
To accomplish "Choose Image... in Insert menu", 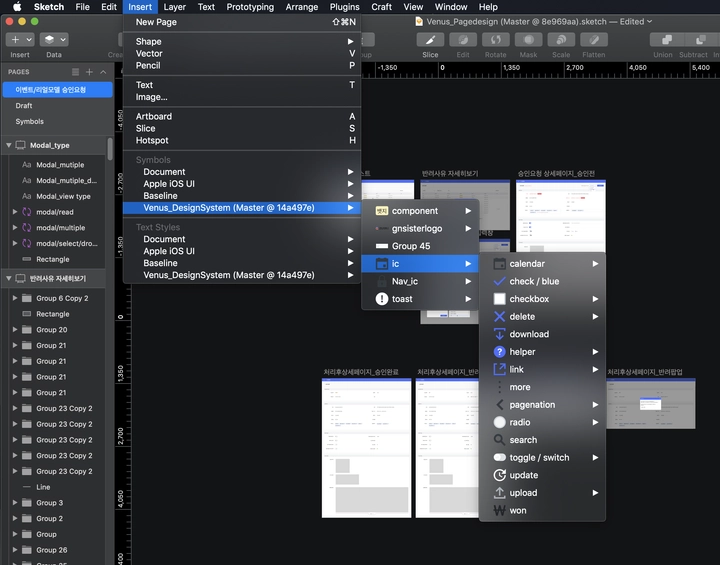I will click(x=242, y=97).
